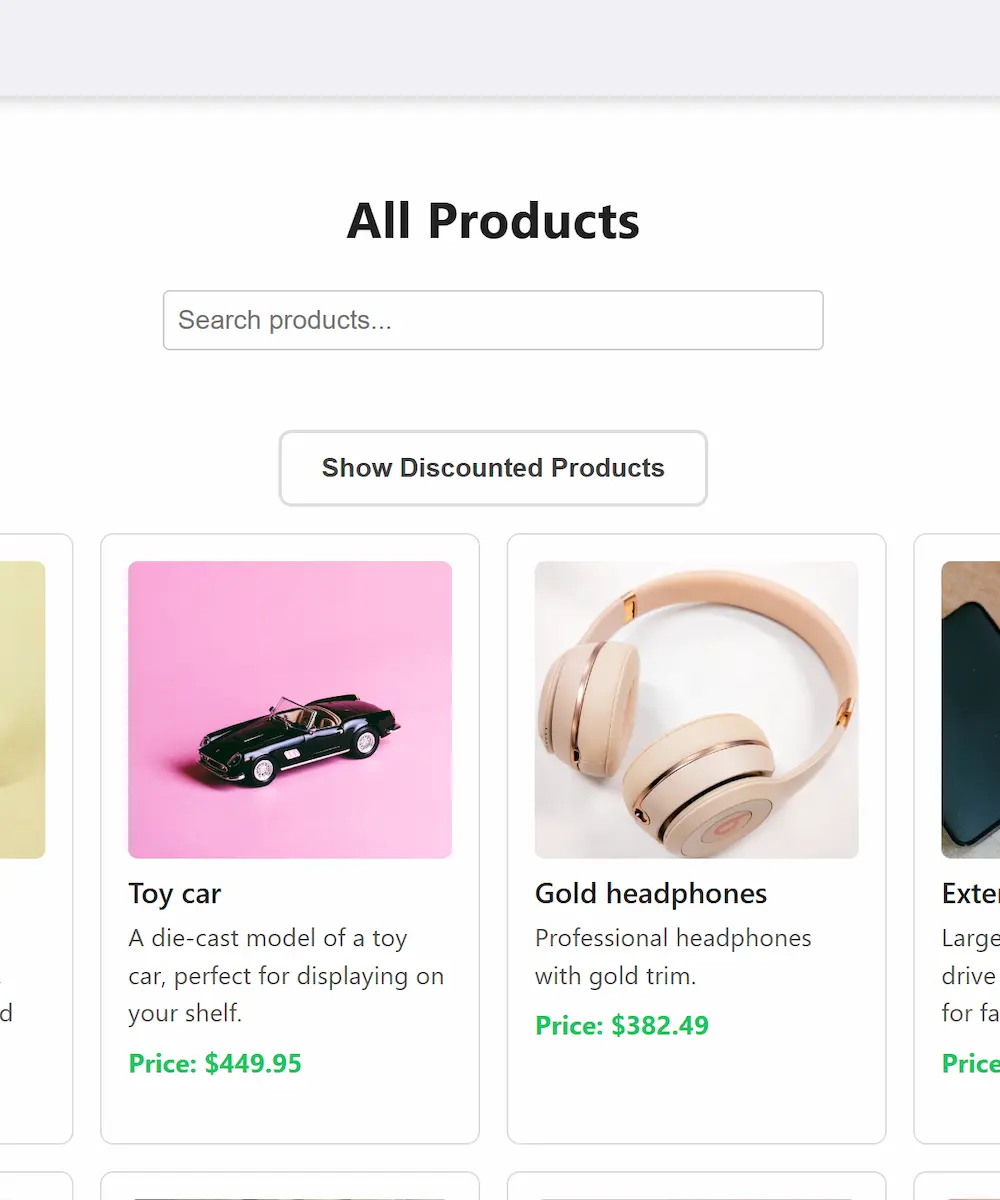Click the cut-off product title starting with Exte
The width and height of the screenshot is (1000, 1200).
(970, 893)
